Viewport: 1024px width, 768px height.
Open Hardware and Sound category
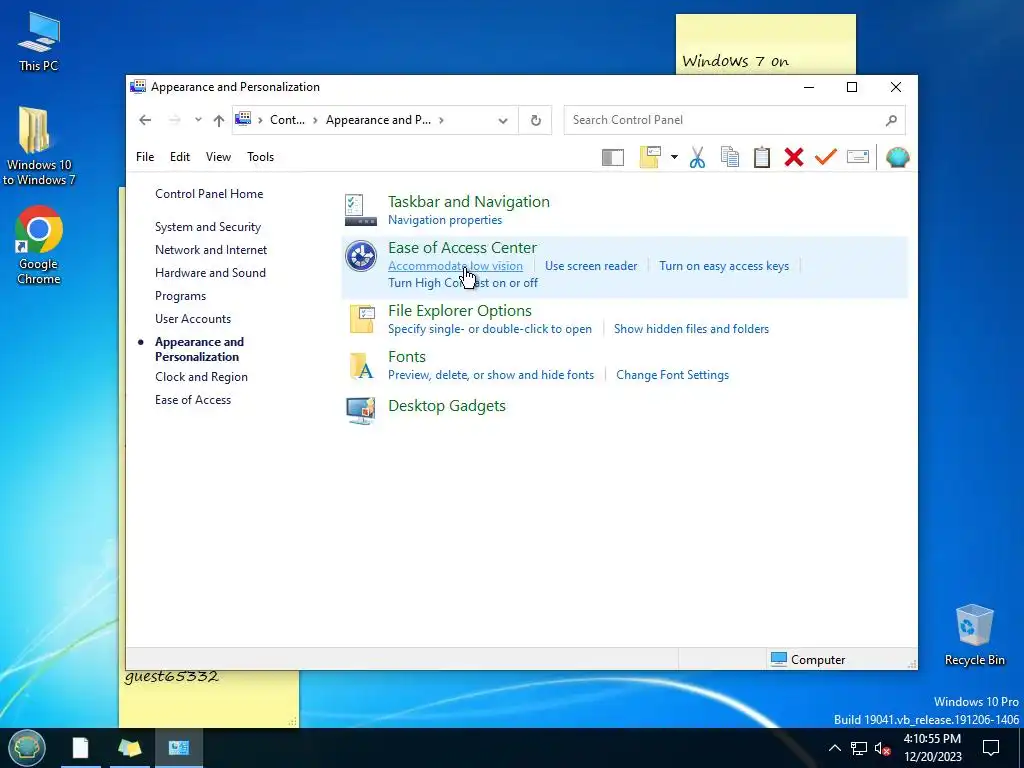click(x=210, y=273)
